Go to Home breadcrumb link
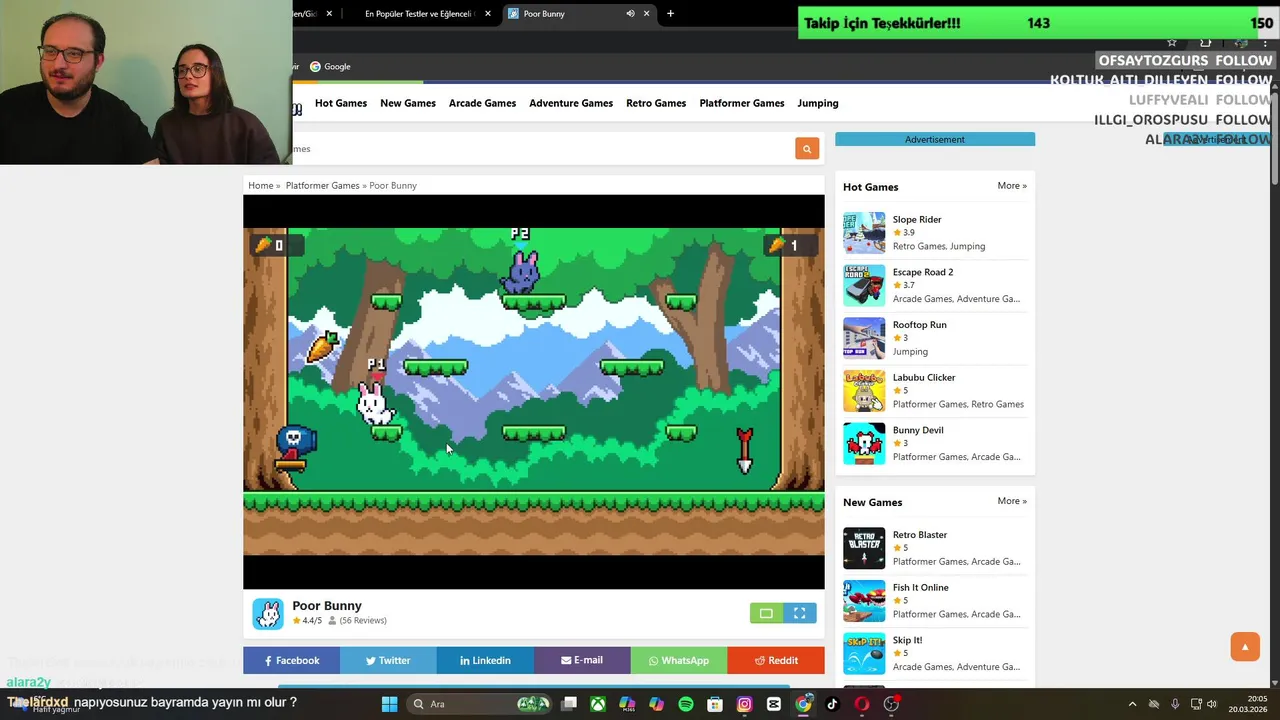 pos(261,186)
